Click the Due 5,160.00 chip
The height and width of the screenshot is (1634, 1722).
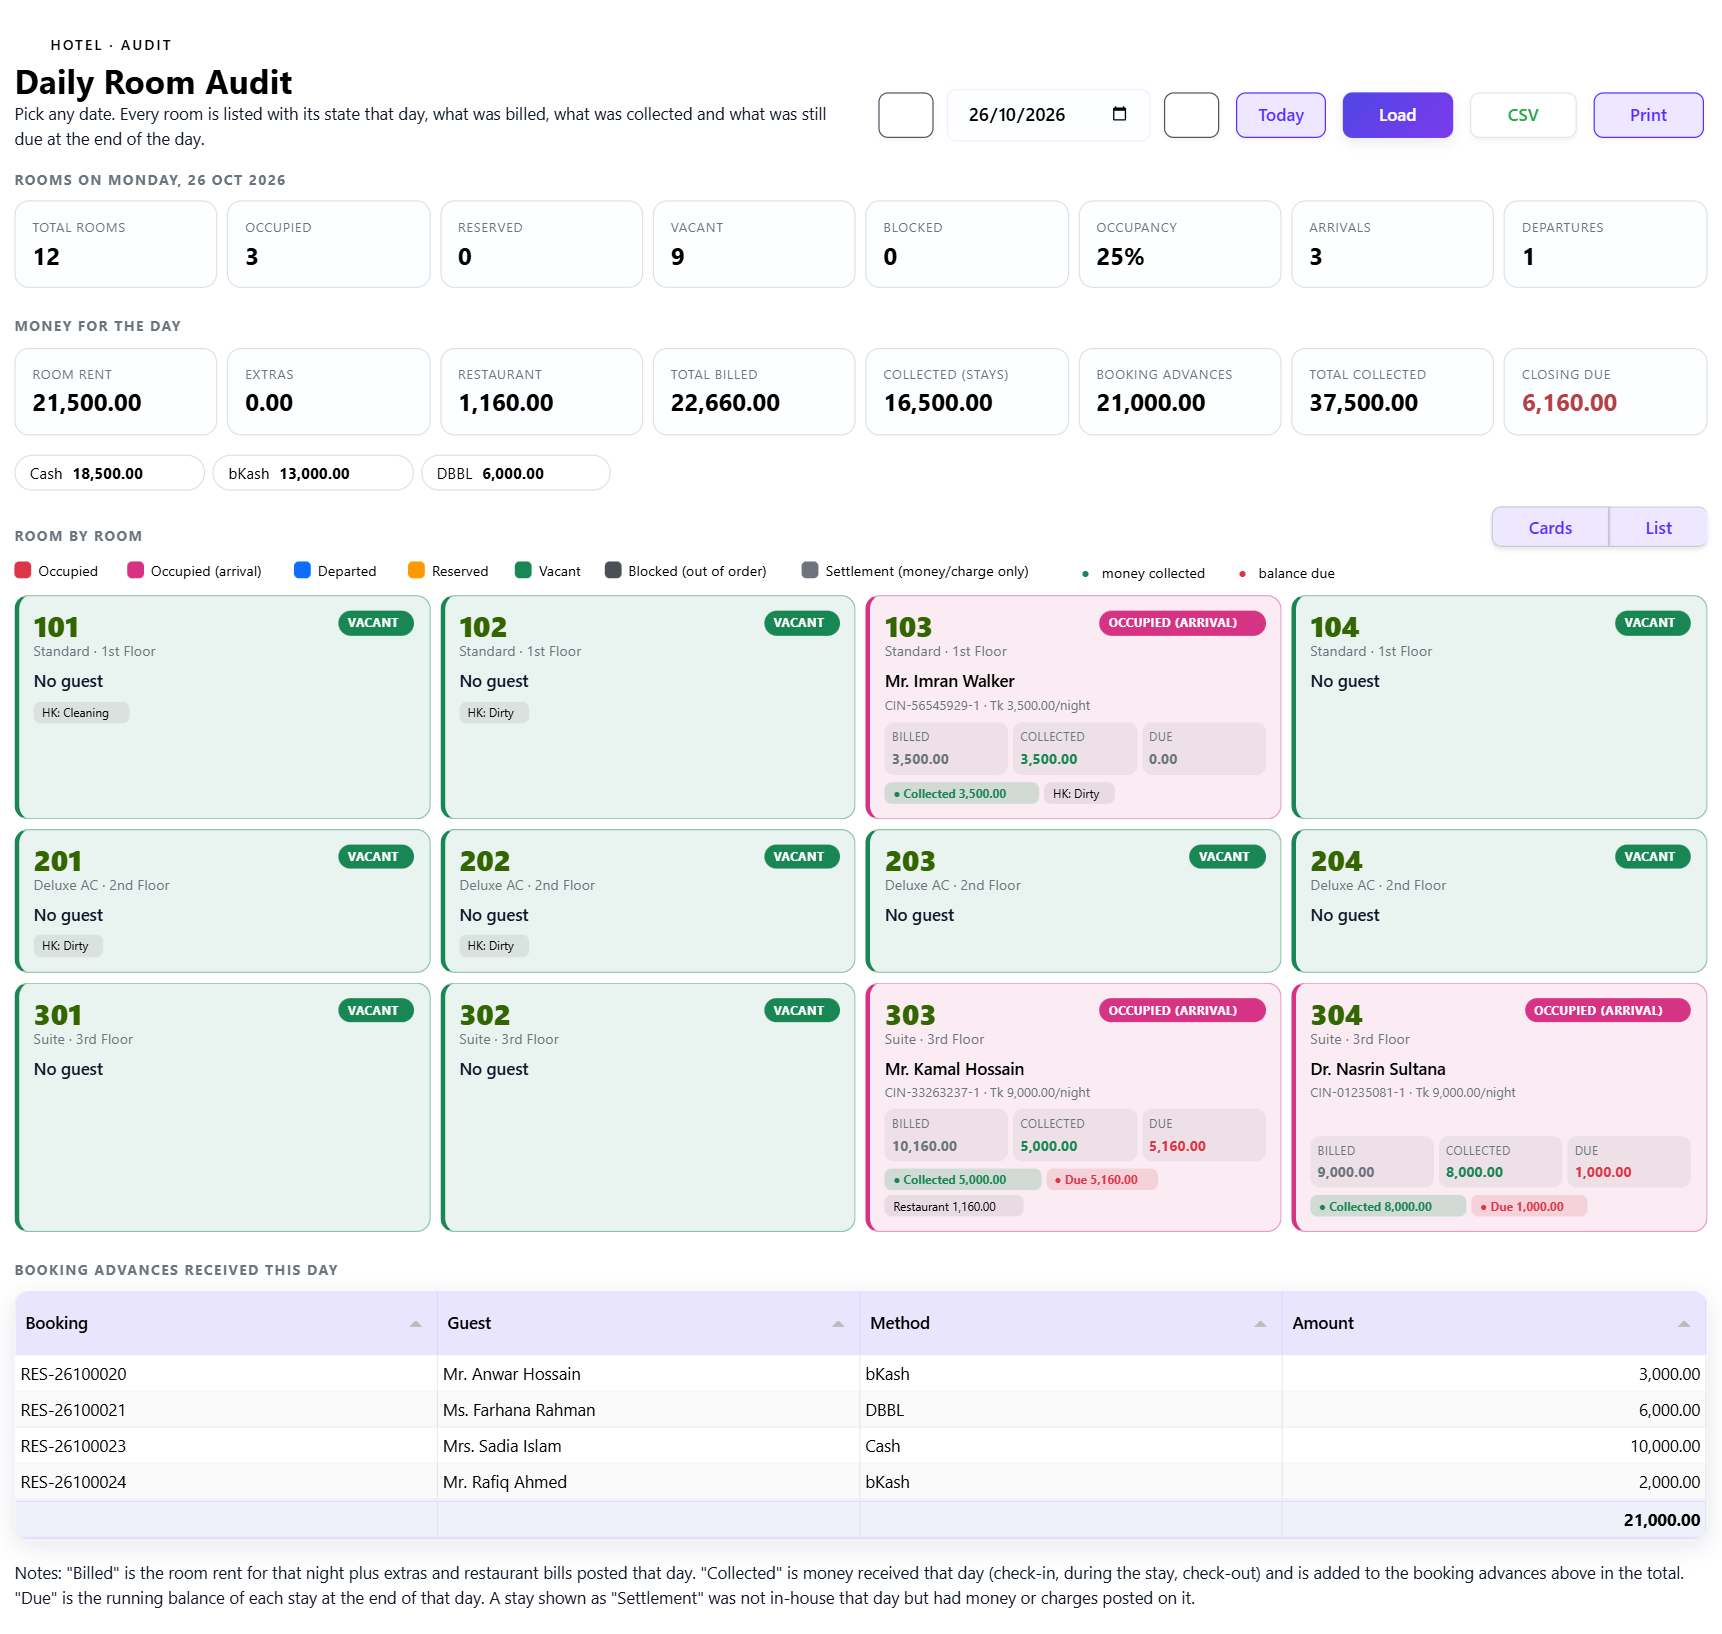[x=1102, y=1180]
